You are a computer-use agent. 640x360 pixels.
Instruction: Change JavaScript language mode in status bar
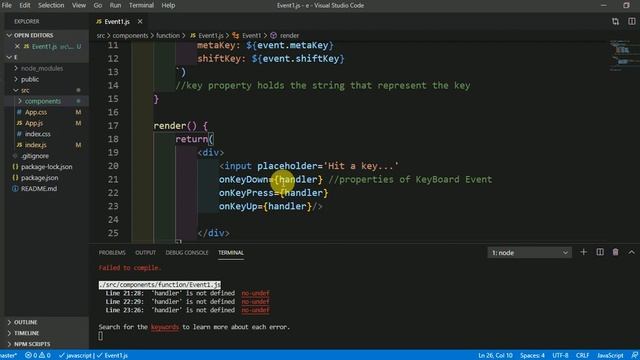pyautogui.click(x=610, y=356)
